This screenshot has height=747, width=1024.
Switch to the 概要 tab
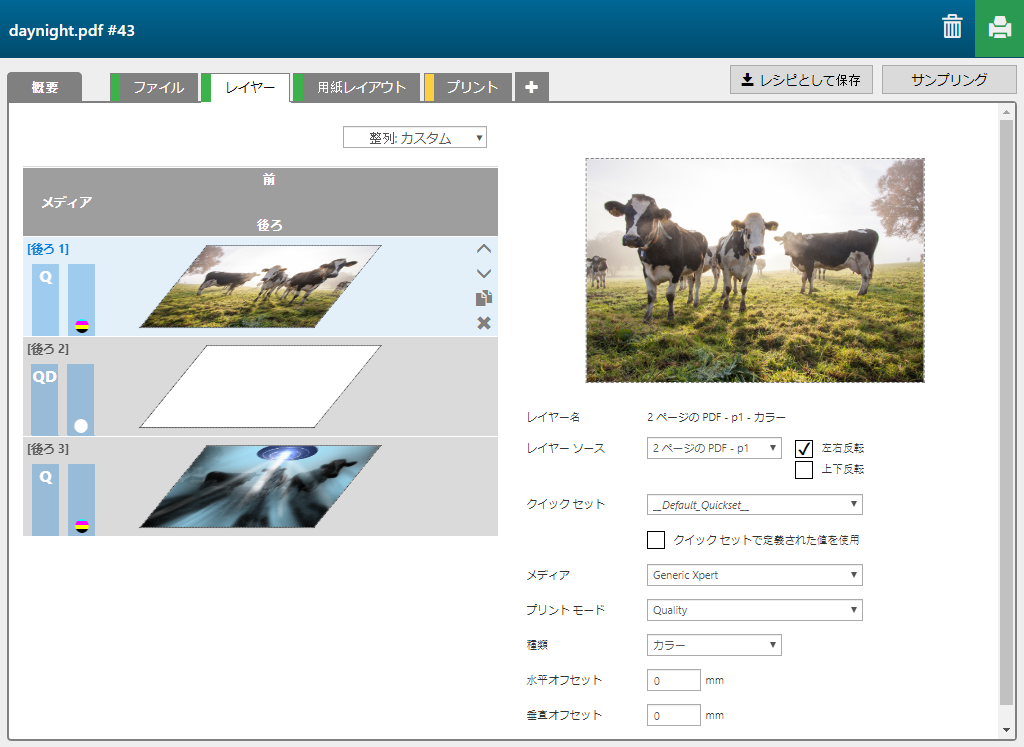(44, 87)
